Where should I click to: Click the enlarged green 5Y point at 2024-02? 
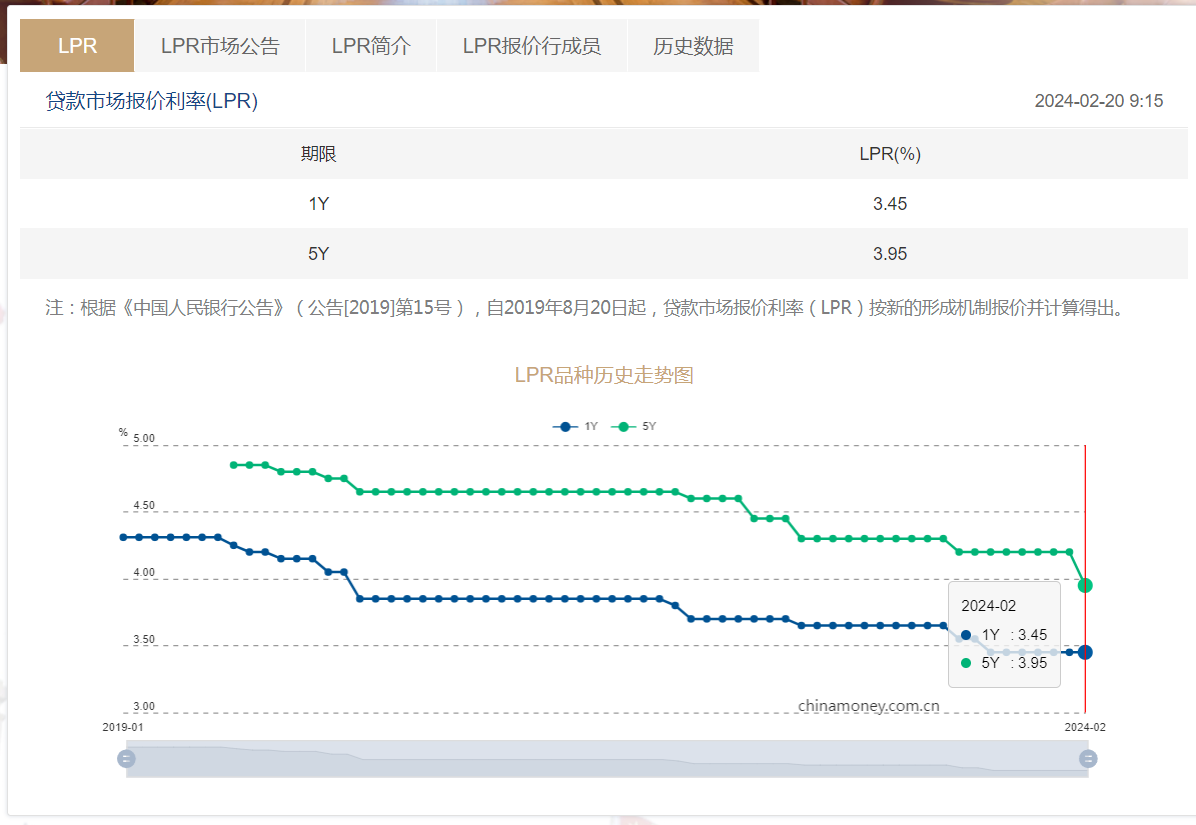click(x=1085, y=585)
